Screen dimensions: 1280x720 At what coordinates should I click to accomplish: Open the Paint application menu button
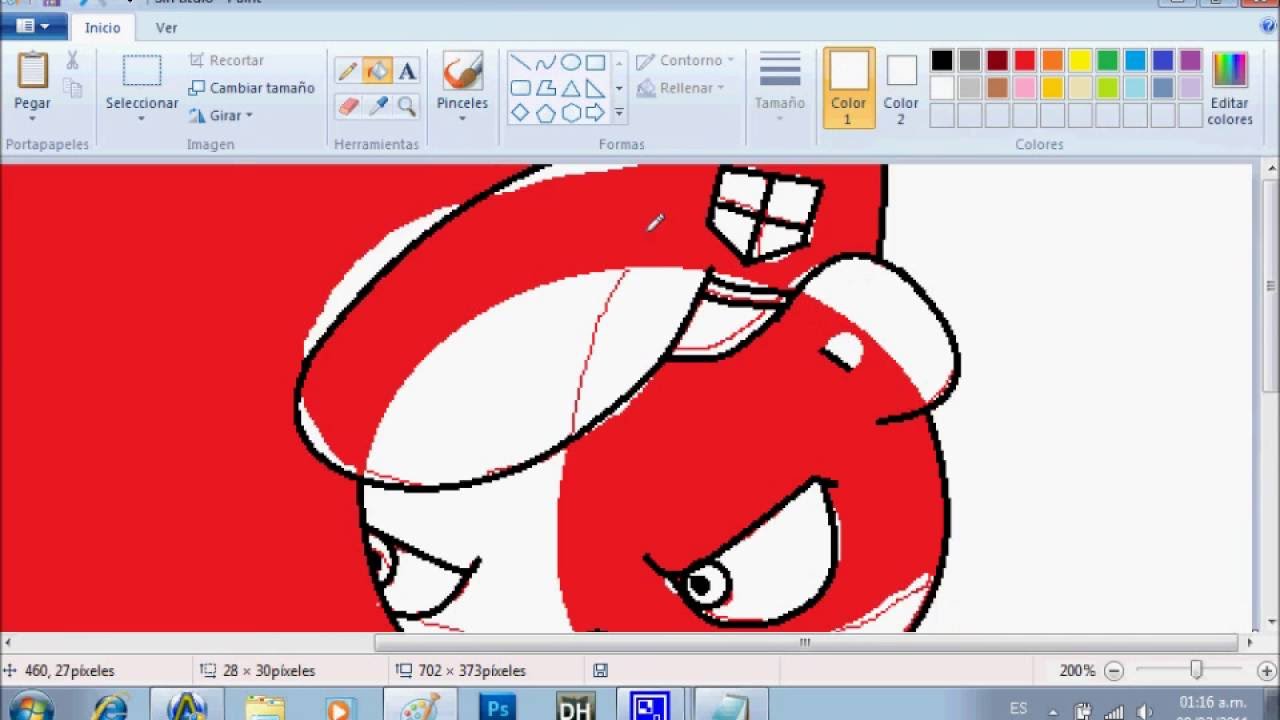tap(33, 26)
